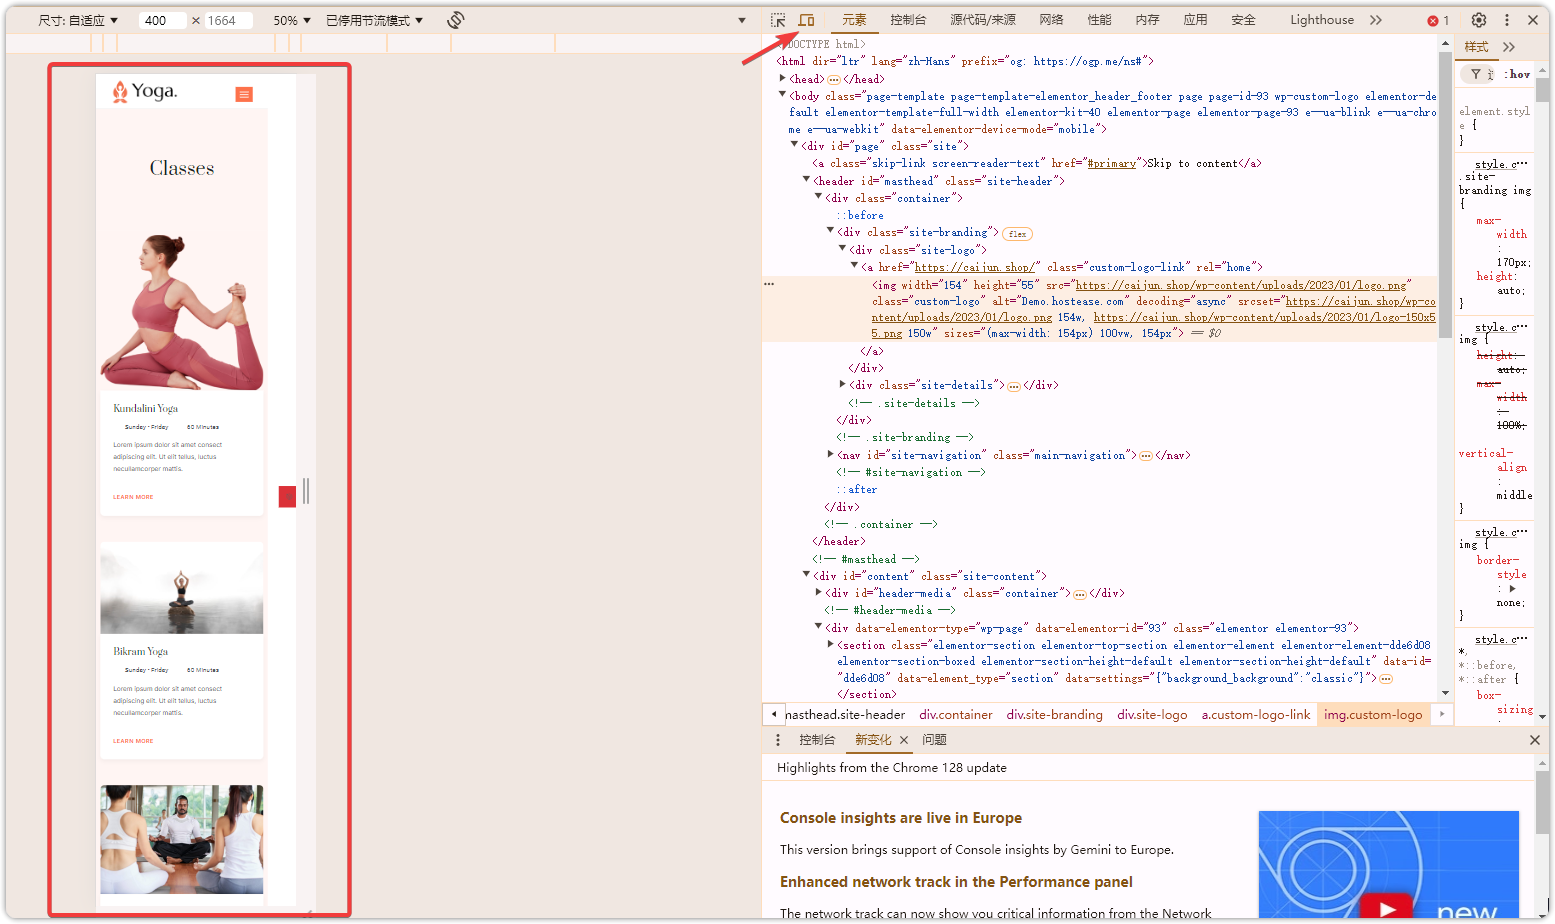Open the #primary skip-link href
Viewport: 1555px width, 924px height.
coord(1111,163)
